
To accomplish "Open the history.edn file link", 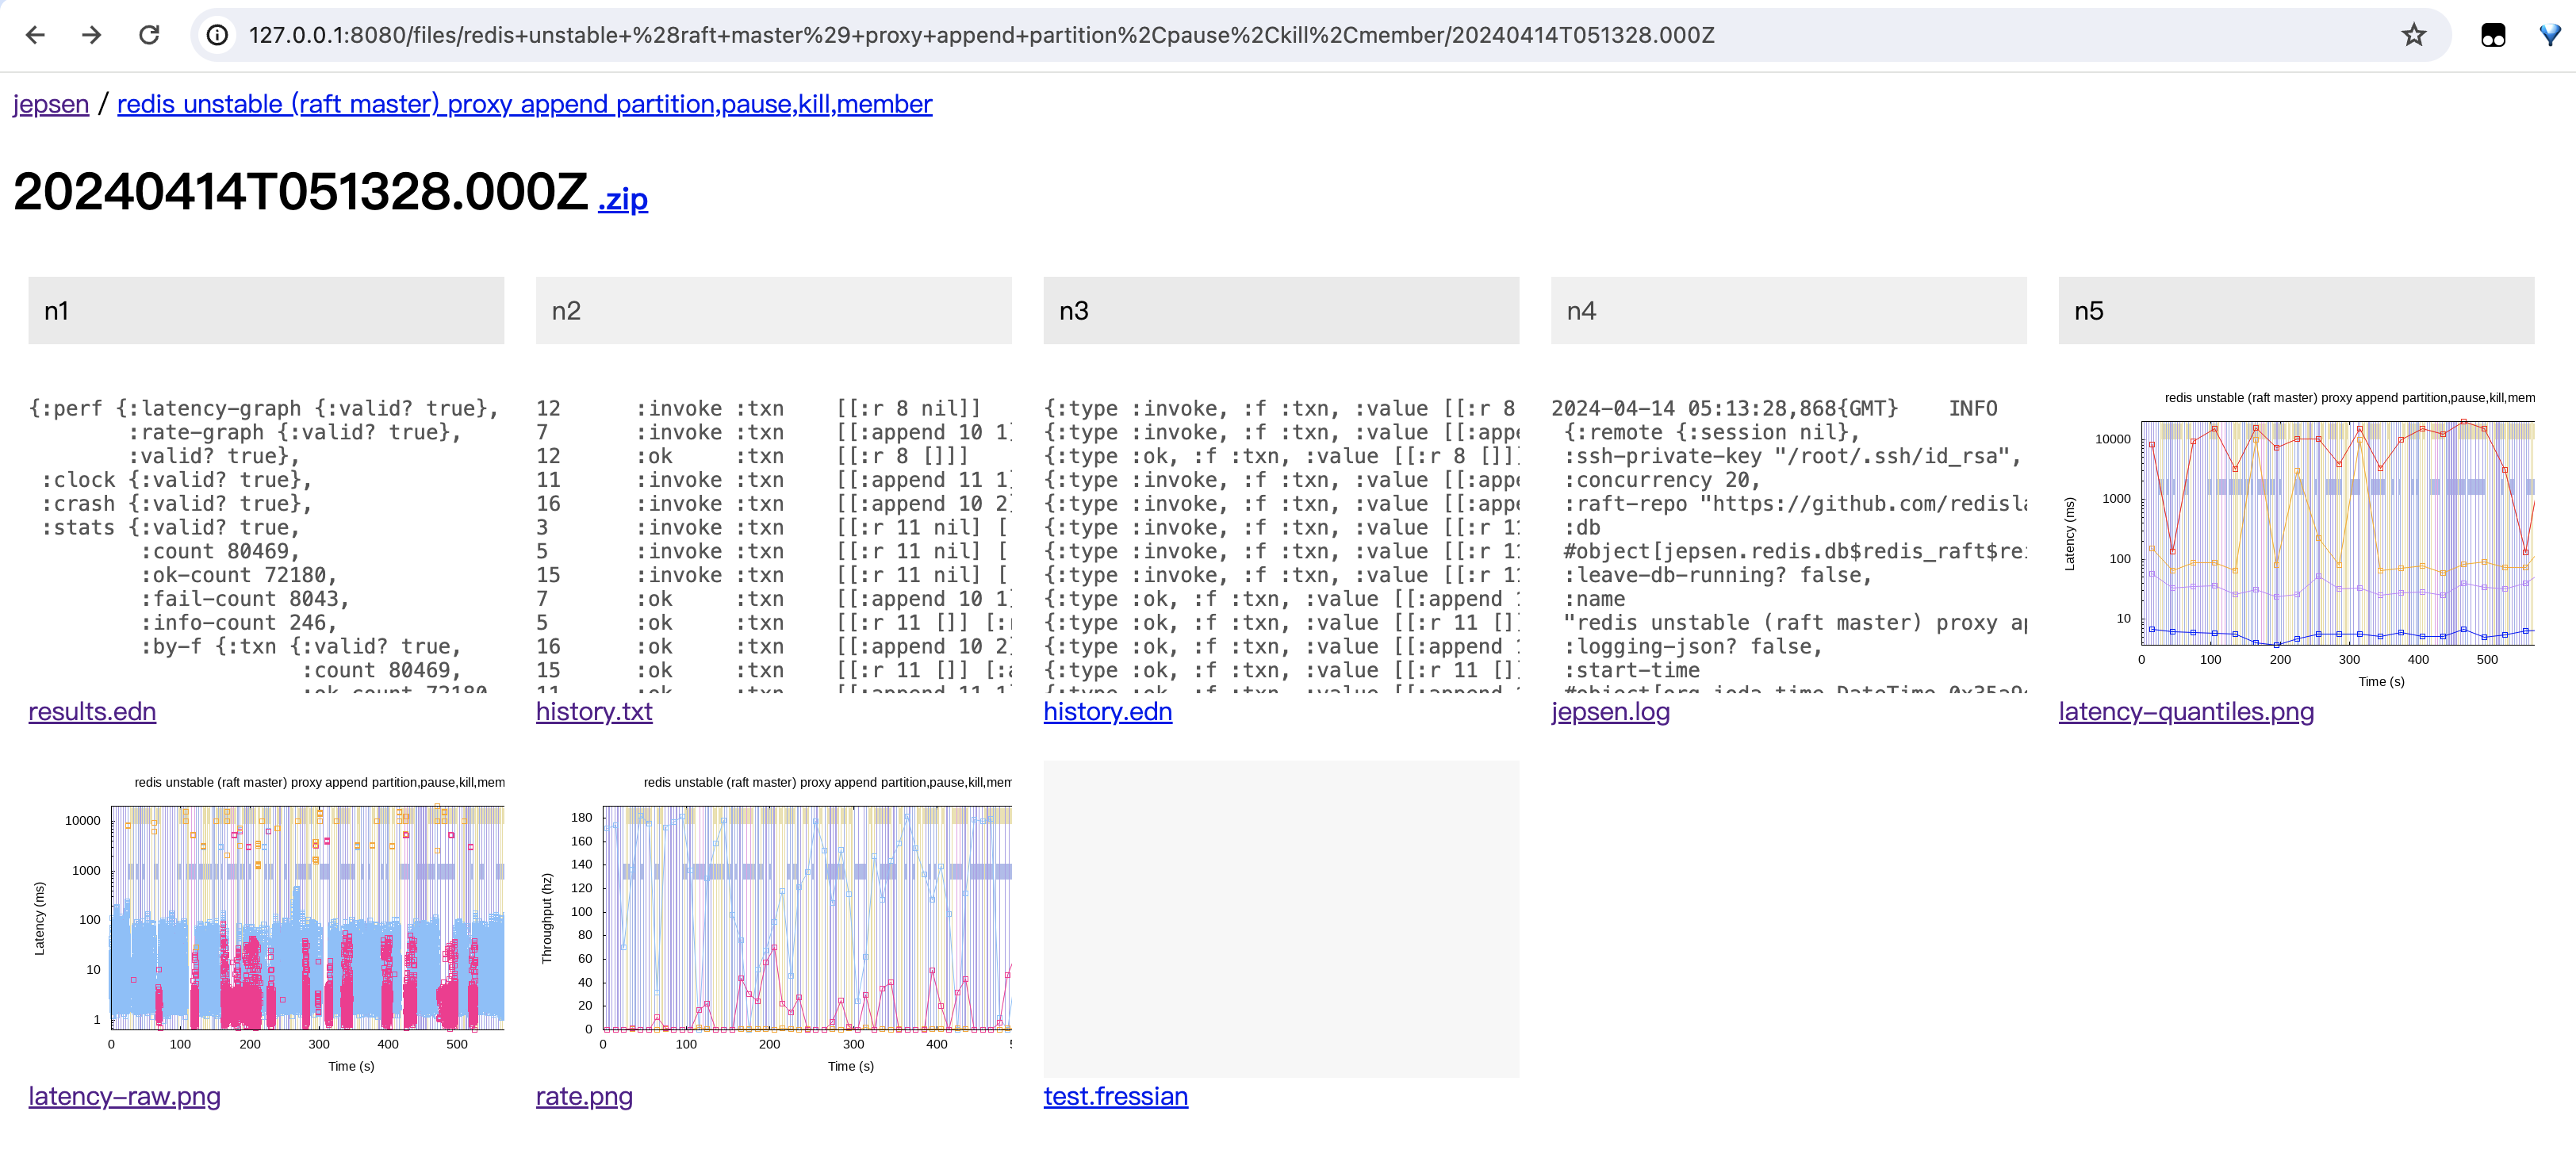I will pyautogui.click(x=1108, y=711).
